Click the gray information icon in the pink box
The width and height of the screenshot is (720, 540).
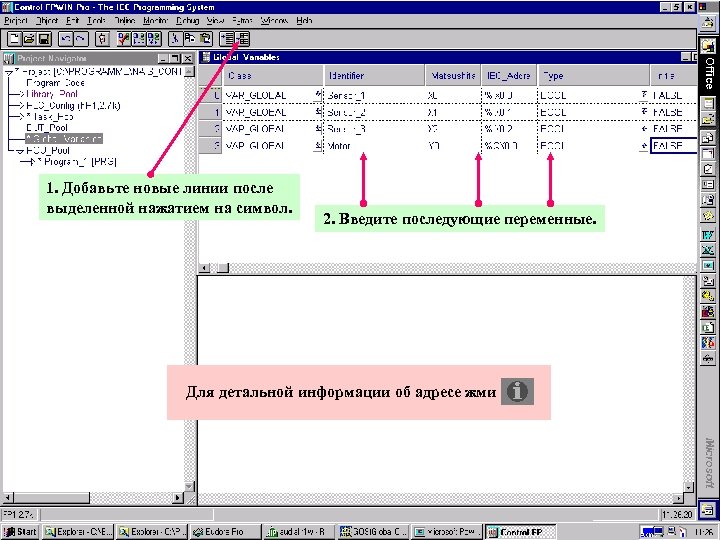(517, 391)
